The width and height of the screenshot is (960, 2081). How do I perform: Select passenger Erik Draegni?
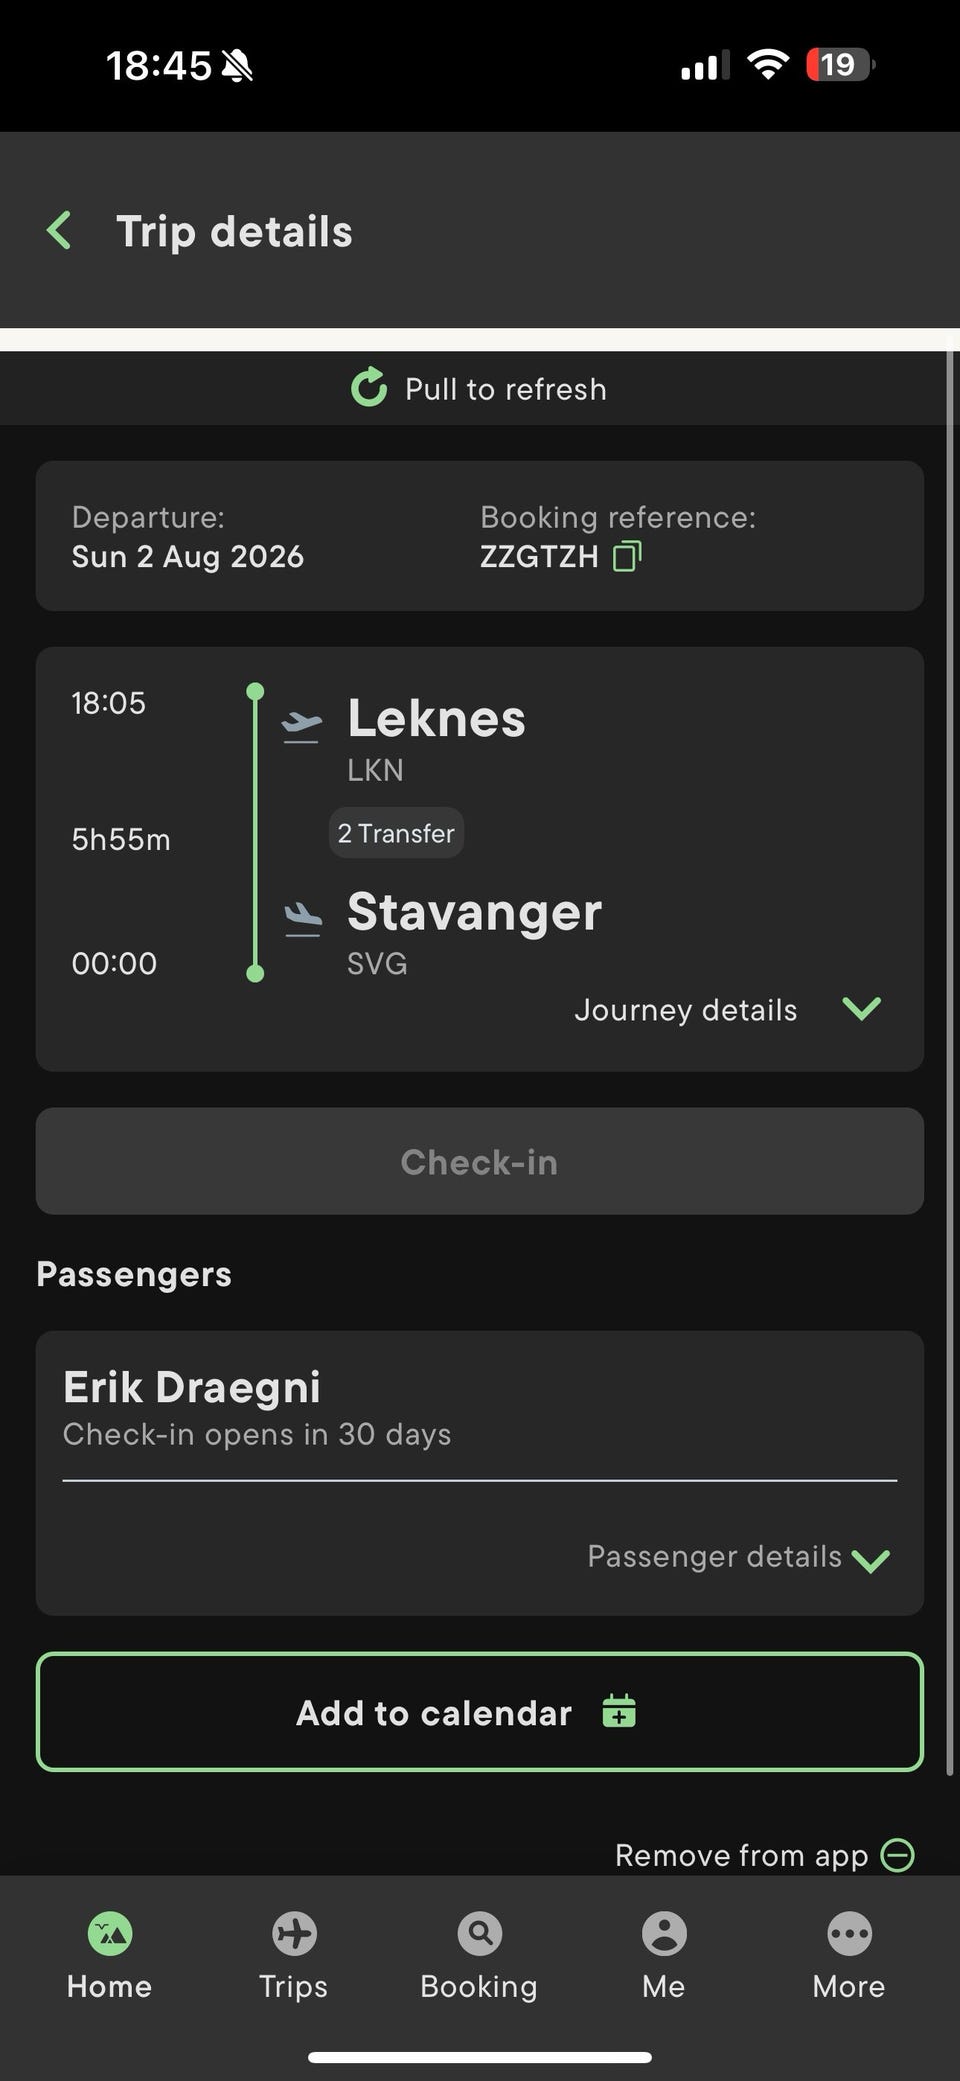tap(192, 1387)
